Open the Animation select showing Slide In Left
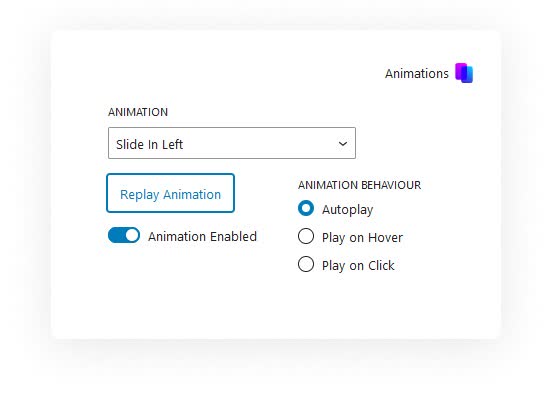Viewport: 552px width, 396px height. [232, 143]
